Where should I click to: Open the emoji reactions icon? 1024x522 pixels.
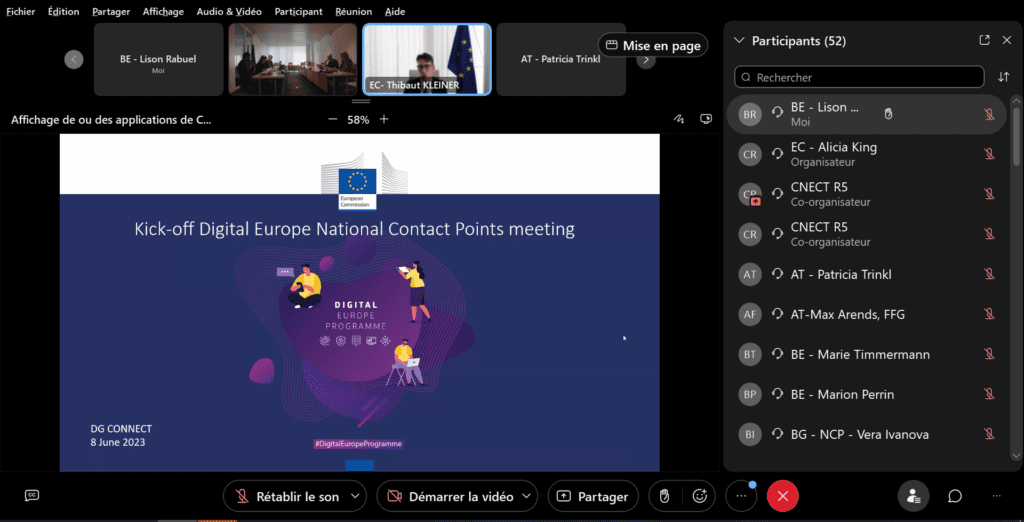coord(700,496)
